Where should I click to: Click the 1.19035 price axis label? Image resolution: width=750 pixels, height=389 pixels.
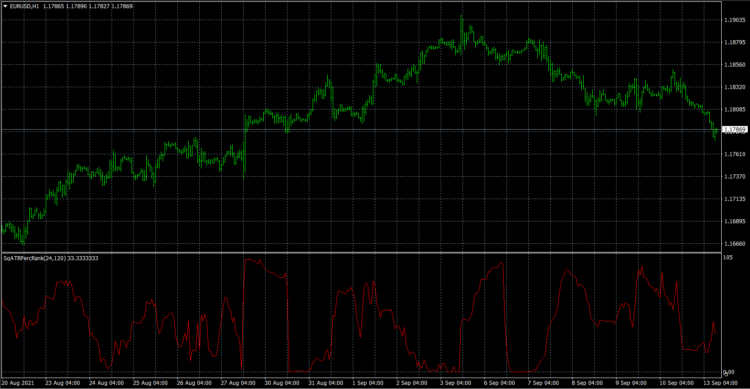coord(734,20)
